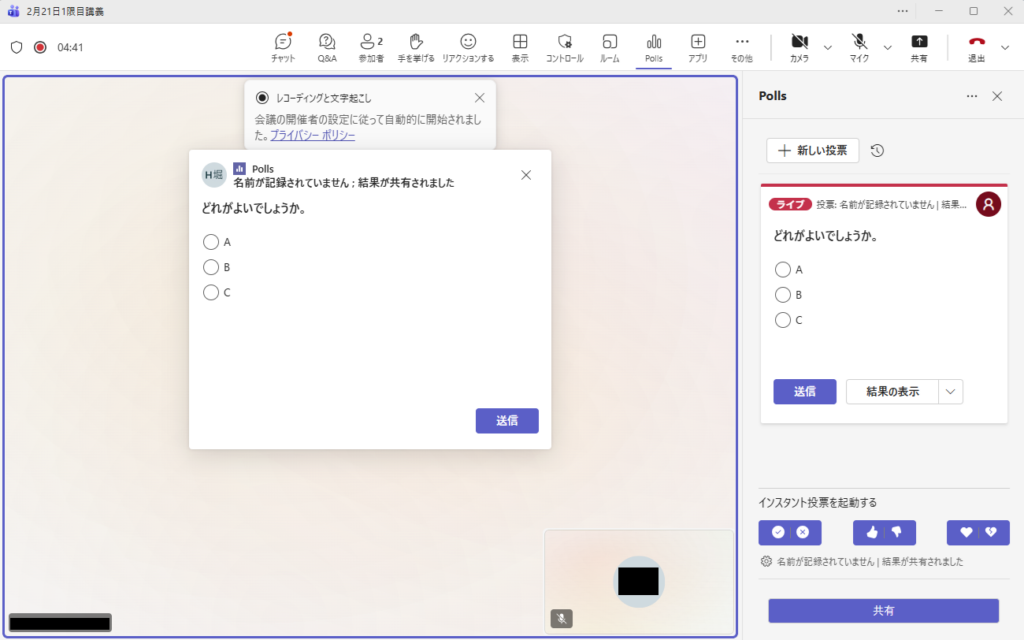Select option A in the popup poll
The image size is (1024, 640).
211,242
